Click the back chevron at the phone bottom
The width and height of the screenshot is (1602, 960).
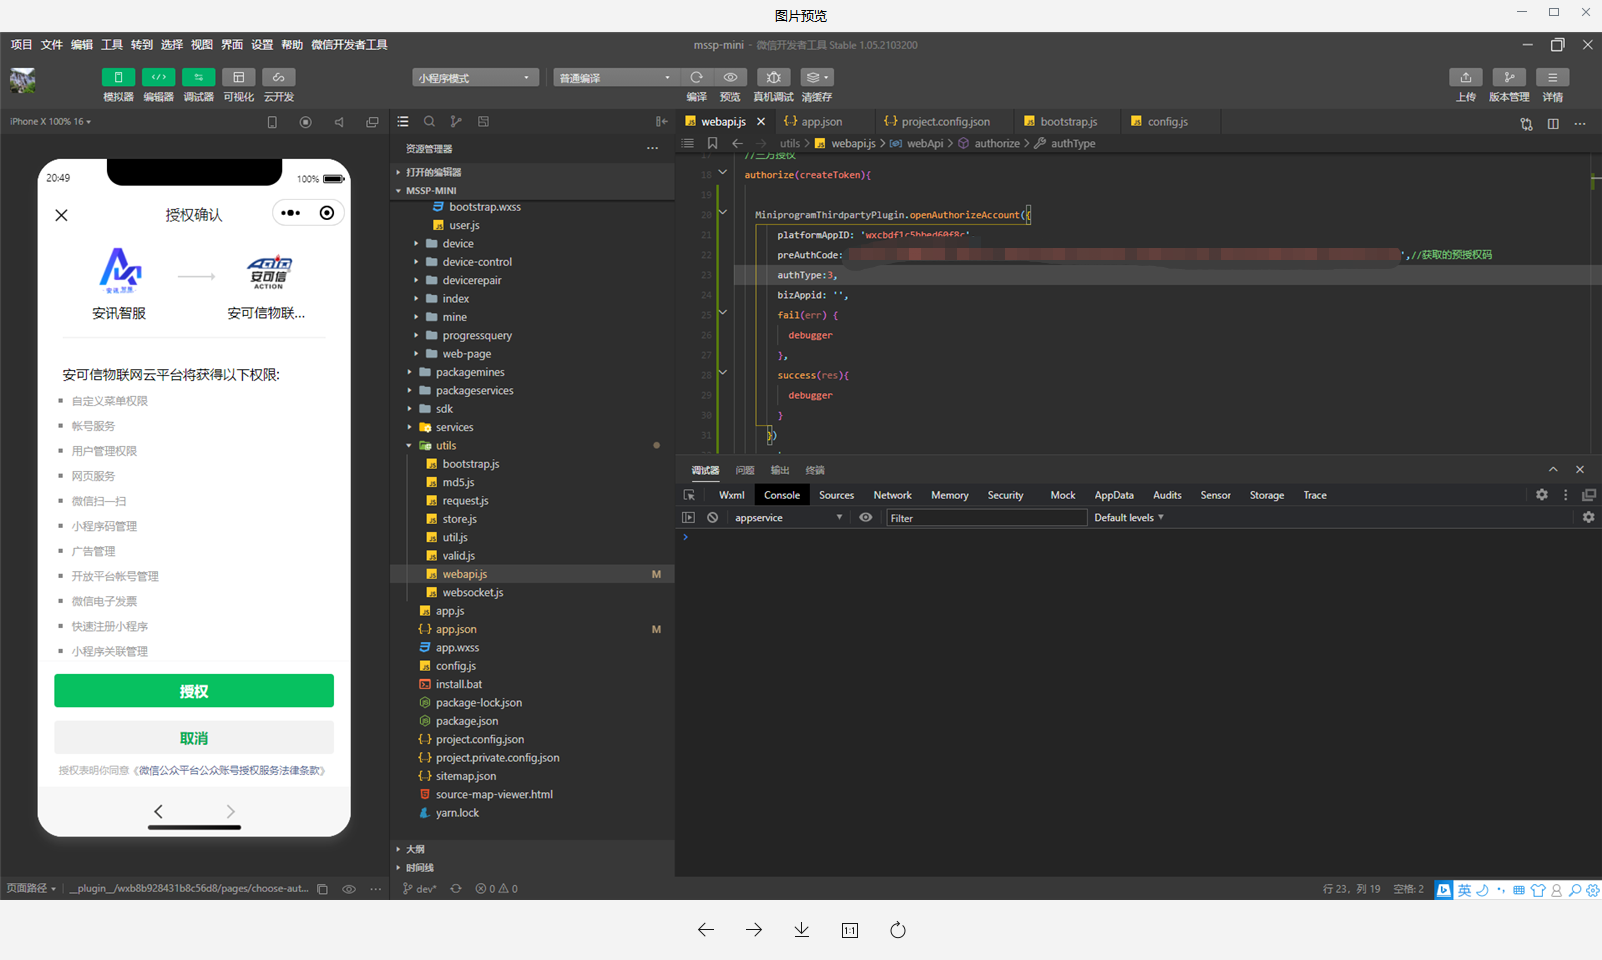[158, 811]
